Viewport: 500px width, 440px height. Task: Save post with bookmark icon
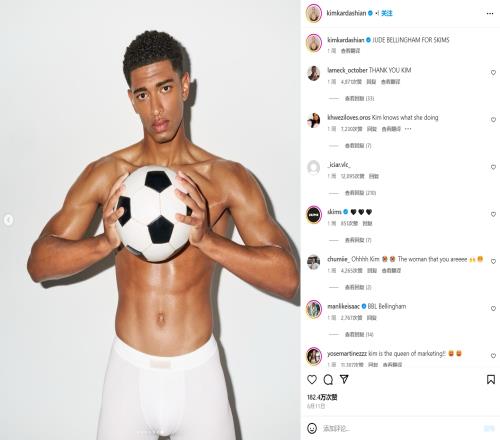(x=491, y=379)
